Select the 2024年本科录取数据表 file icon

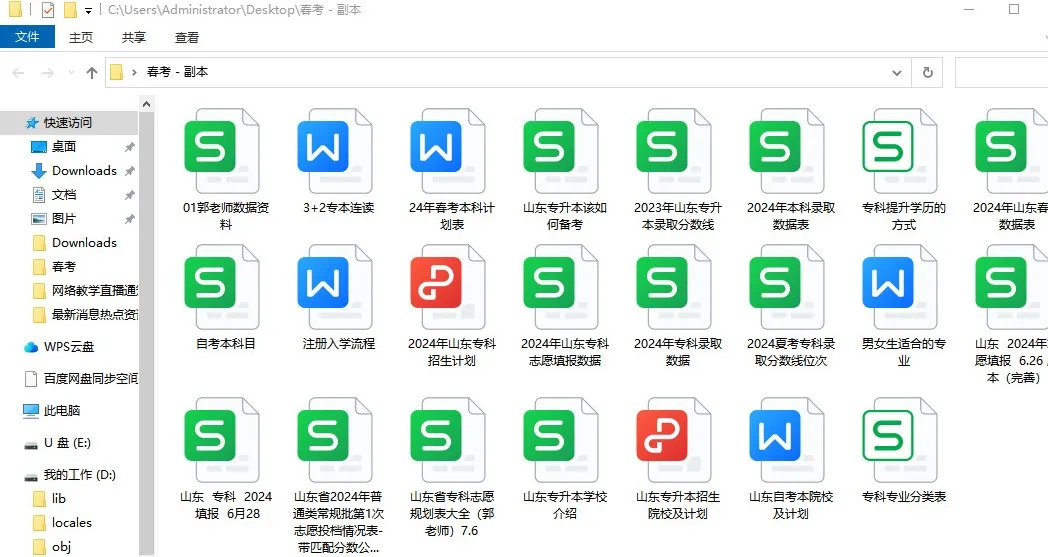coord(787,151)
